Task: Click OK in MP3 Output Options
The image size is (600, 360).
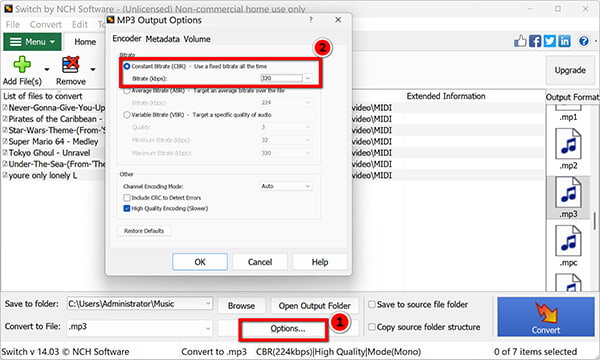Action: tap(200, 262)
